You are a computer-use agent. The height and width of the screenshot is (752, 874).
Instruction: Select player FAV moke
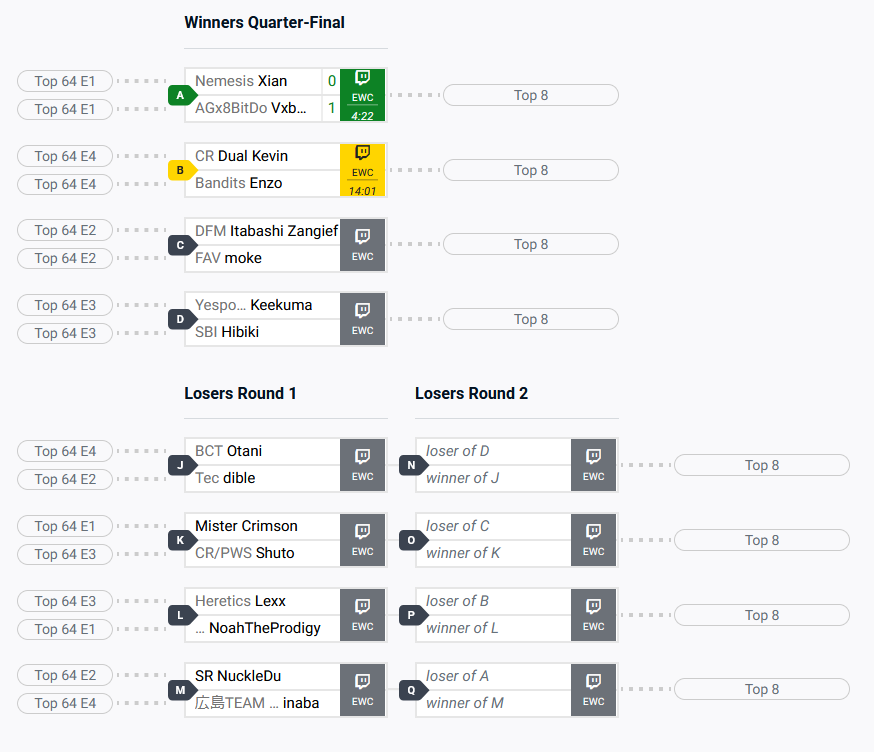point(229,258)
